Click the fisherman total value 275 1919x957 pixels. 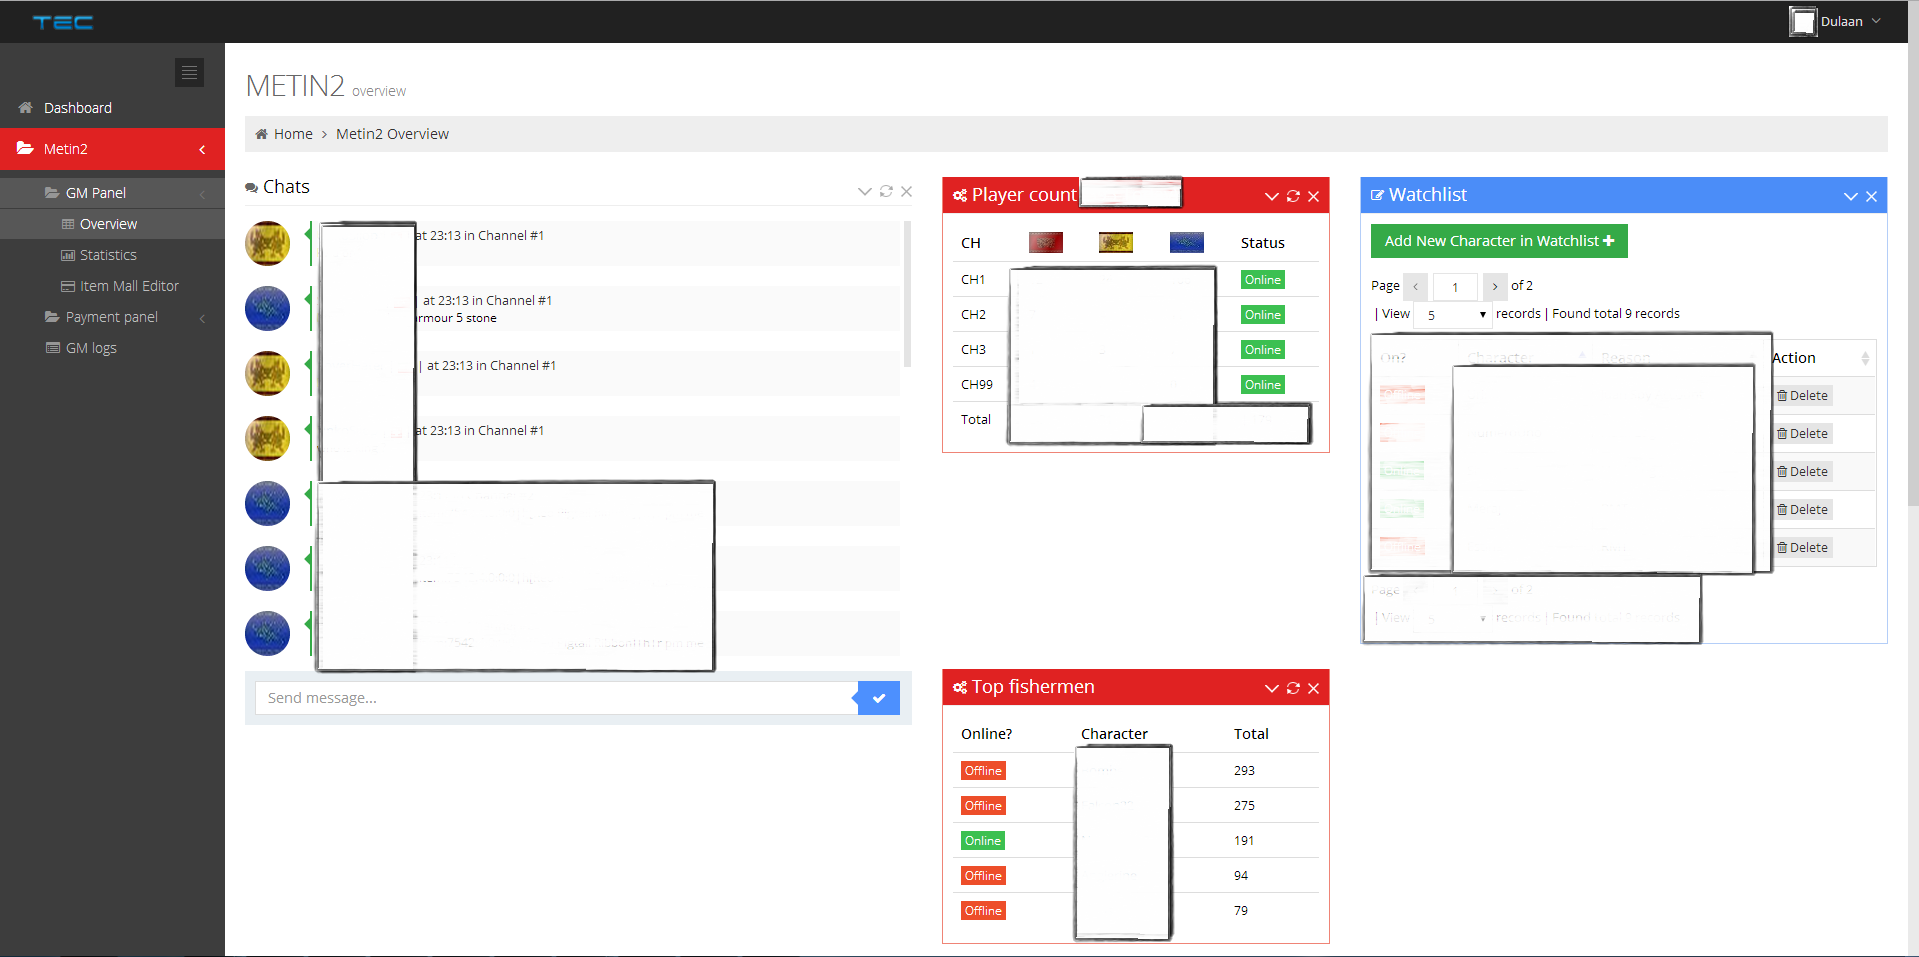point(1244,806)
